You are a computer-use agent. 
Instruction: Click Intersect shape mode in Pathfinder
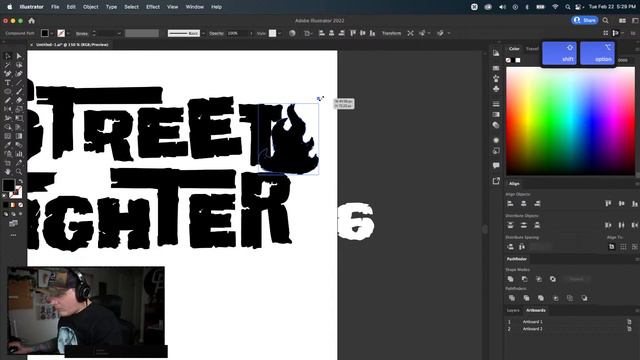[x=539, y=279]
